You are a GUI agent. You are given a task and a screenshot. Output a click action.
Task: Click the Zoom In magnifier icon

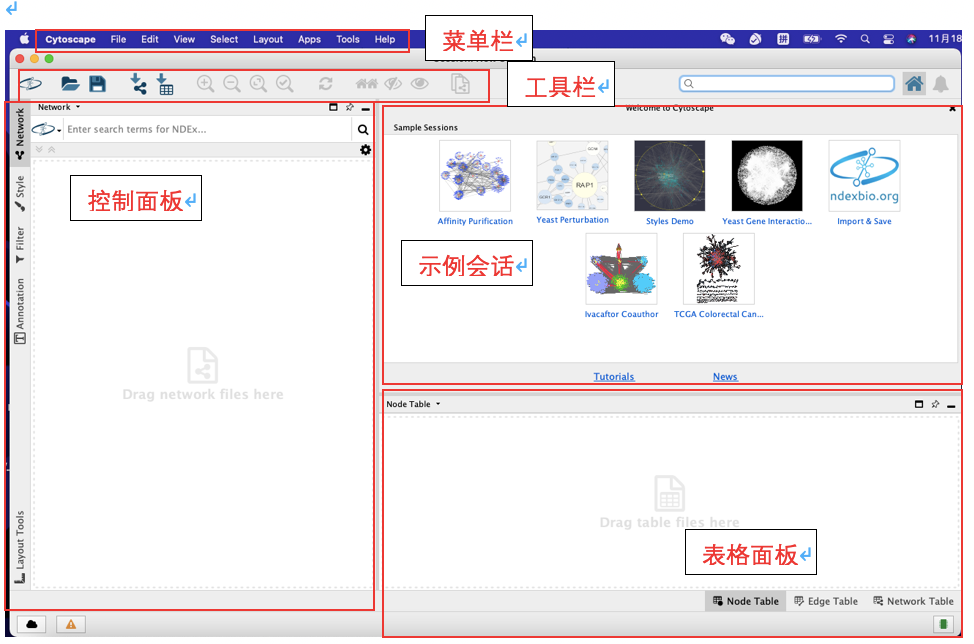206,84
